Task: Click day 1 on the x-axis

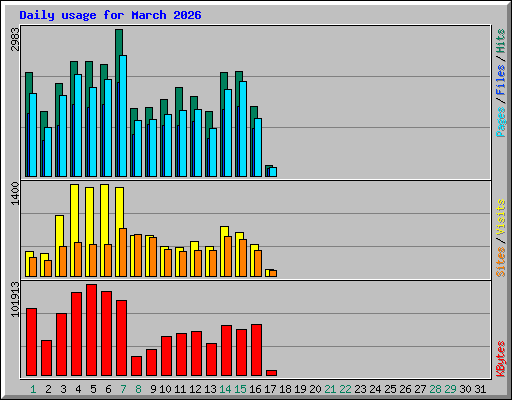Action: point(33,389)
